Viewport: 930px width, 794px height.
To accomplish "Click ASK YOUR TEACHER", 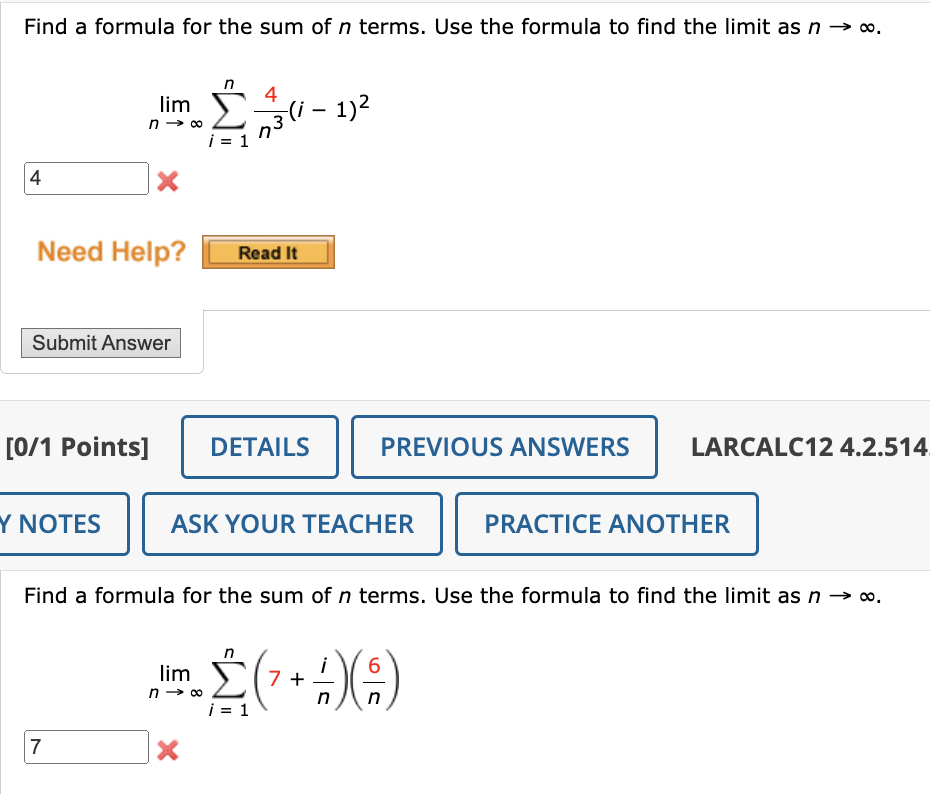I will click(291, 523).
